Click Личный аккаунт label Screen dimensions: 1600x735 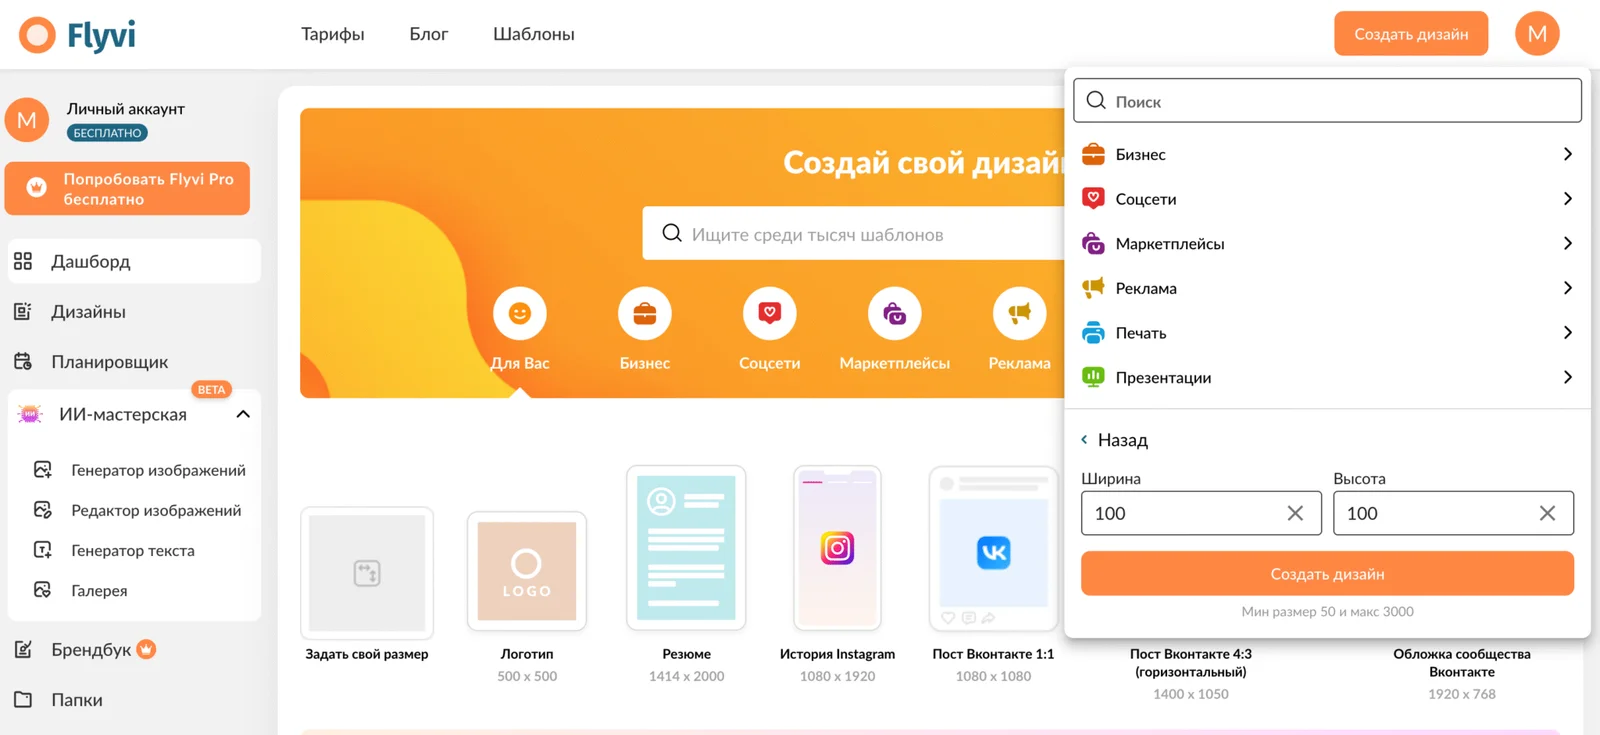click(x=126, y=109)
